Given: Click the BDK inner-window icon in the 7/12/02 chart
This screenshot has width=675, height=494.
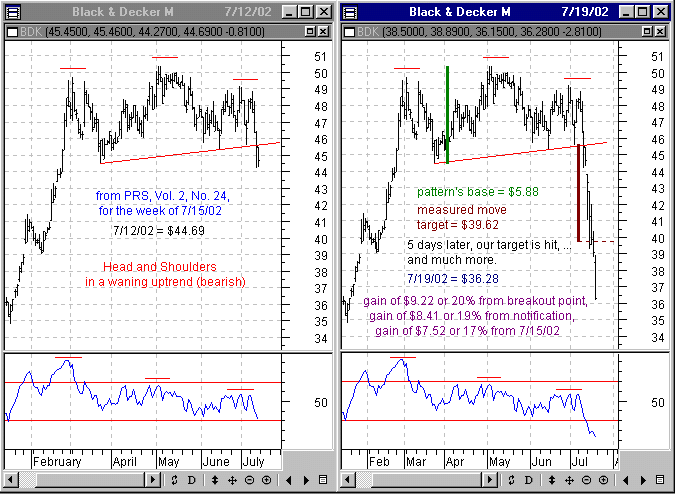Looking at the screenshot, I should pos(13,31).
